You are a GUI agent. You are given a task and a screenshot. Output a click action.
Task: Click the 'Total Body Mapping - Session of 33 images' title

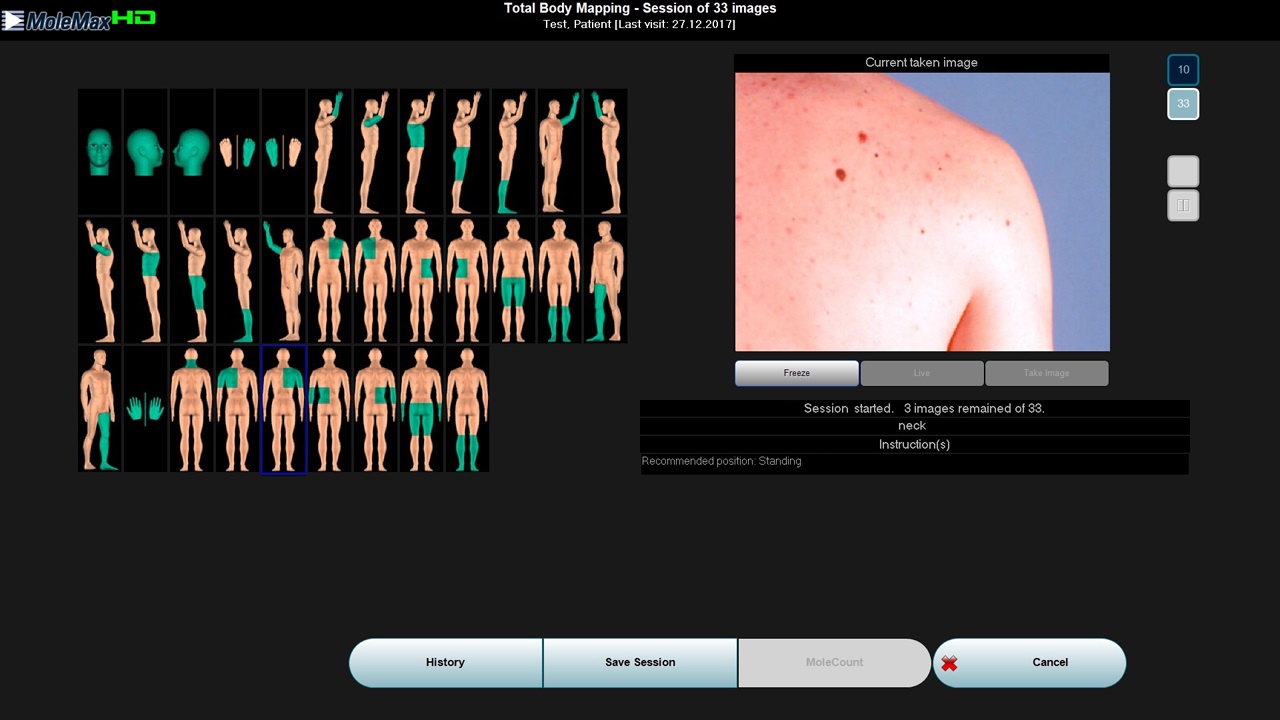click(640, 8)
